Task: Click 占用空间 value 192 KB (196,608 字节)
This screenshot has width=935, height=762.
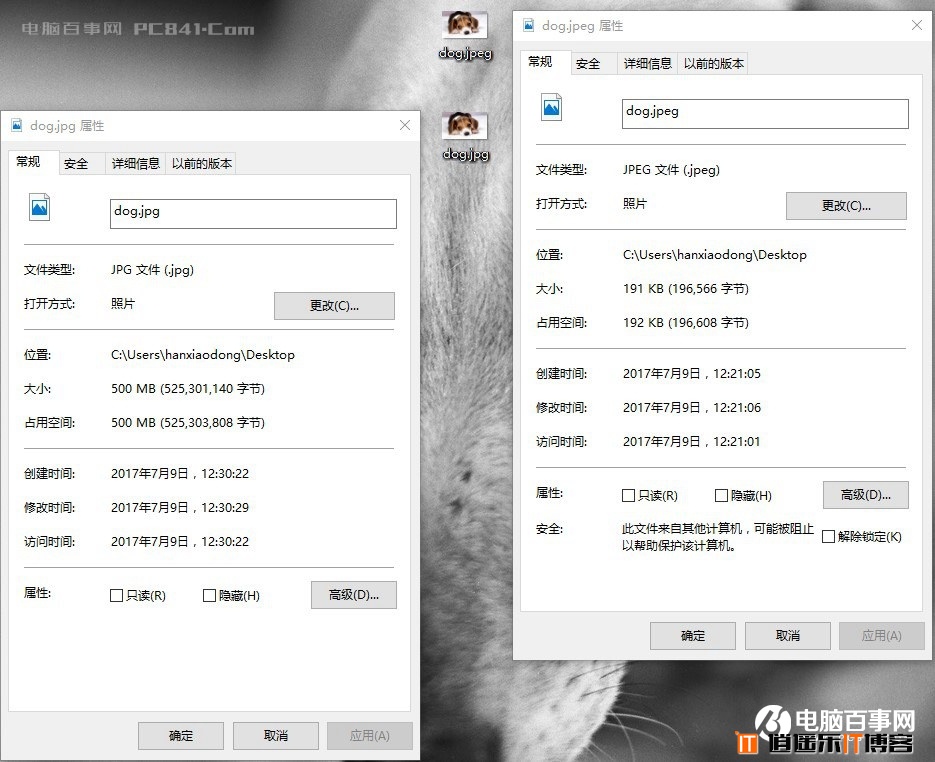Action: [686, 323]
